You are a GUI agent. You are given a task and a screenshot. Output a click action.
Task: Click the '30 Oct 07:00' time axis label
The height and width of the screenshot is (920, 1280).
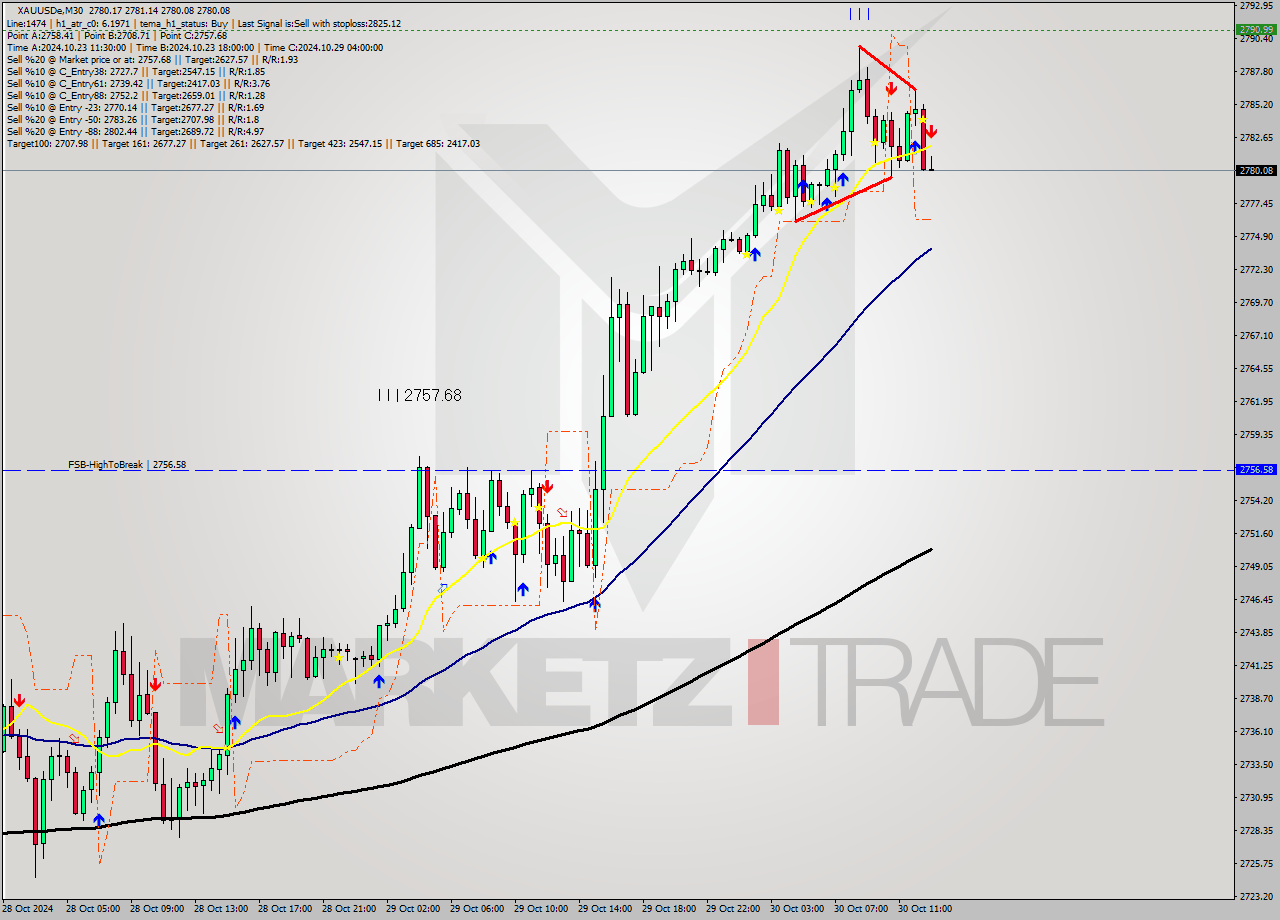pos(862,909)
